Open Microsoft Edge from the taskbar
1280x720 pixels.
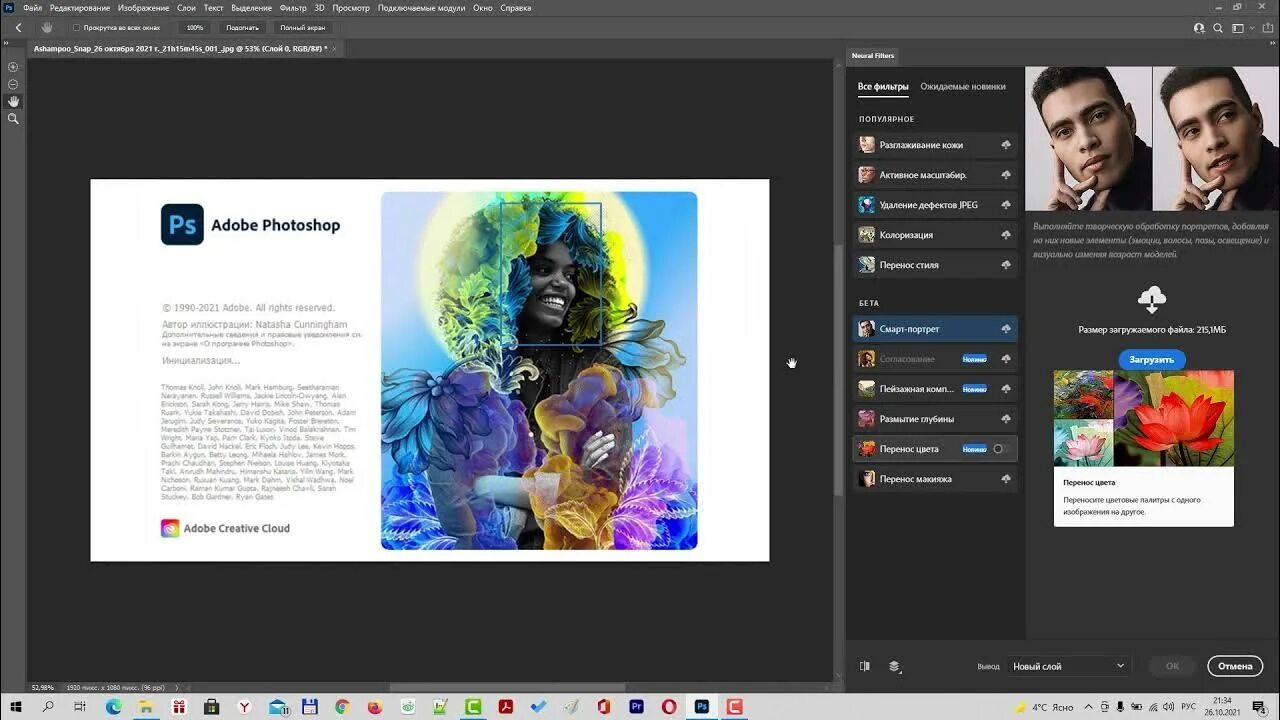point(113,707)
